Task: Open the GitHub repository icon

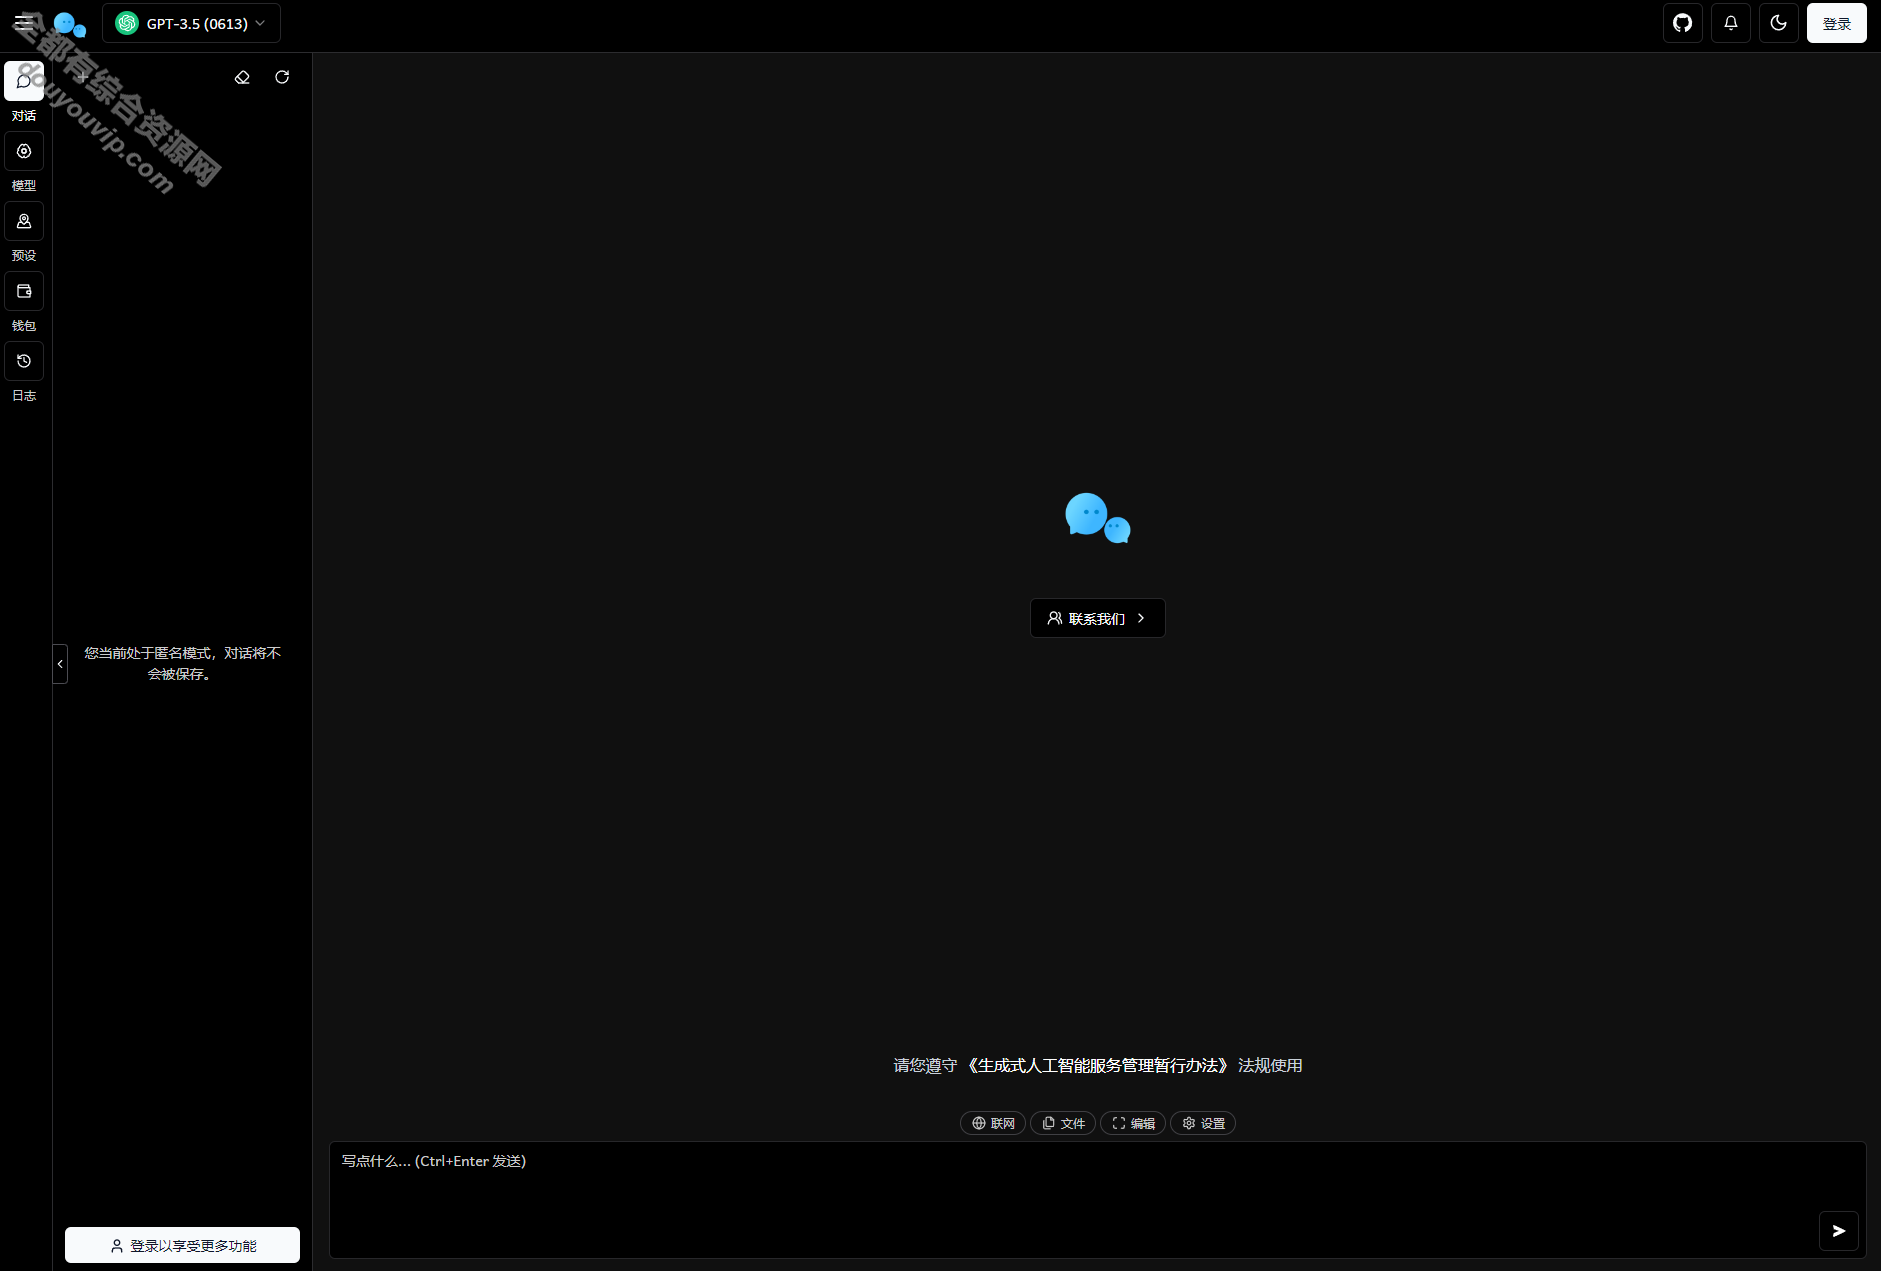Action: [x=1683, y=23]
